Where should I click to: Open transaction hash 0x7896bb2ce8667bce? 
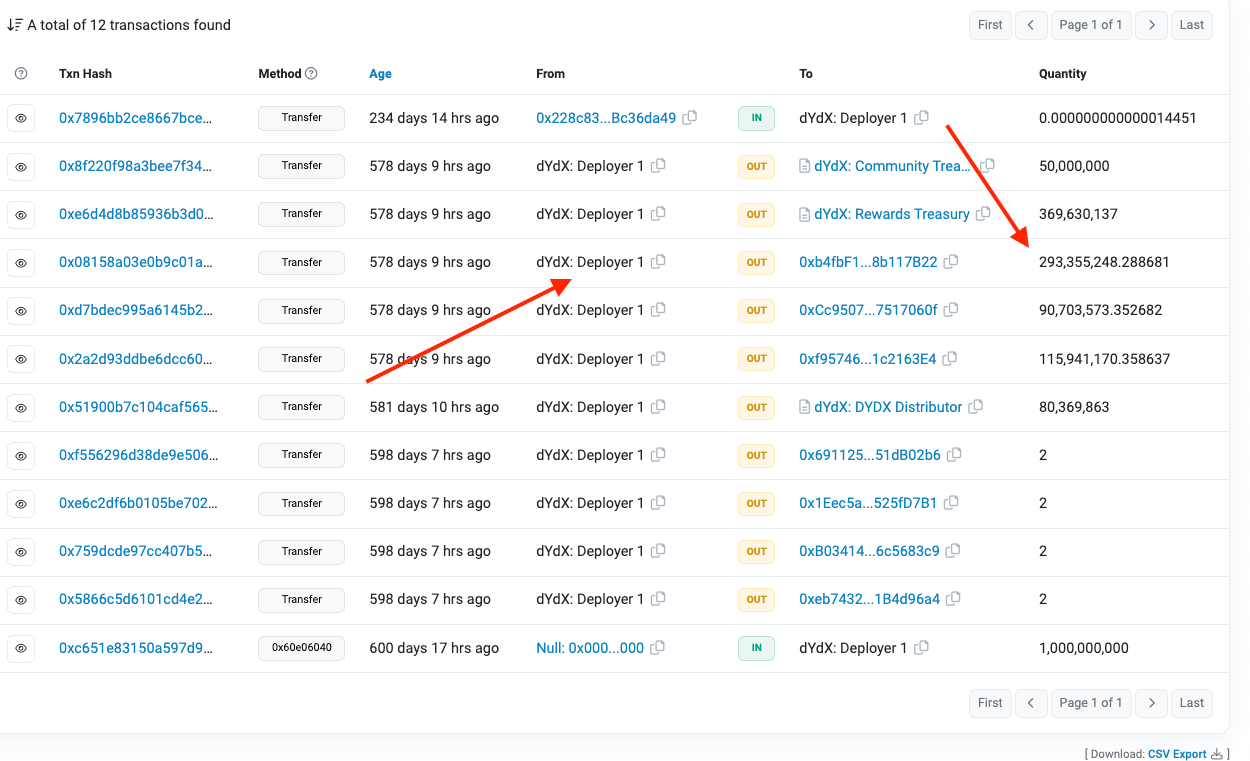coord(136,118)
